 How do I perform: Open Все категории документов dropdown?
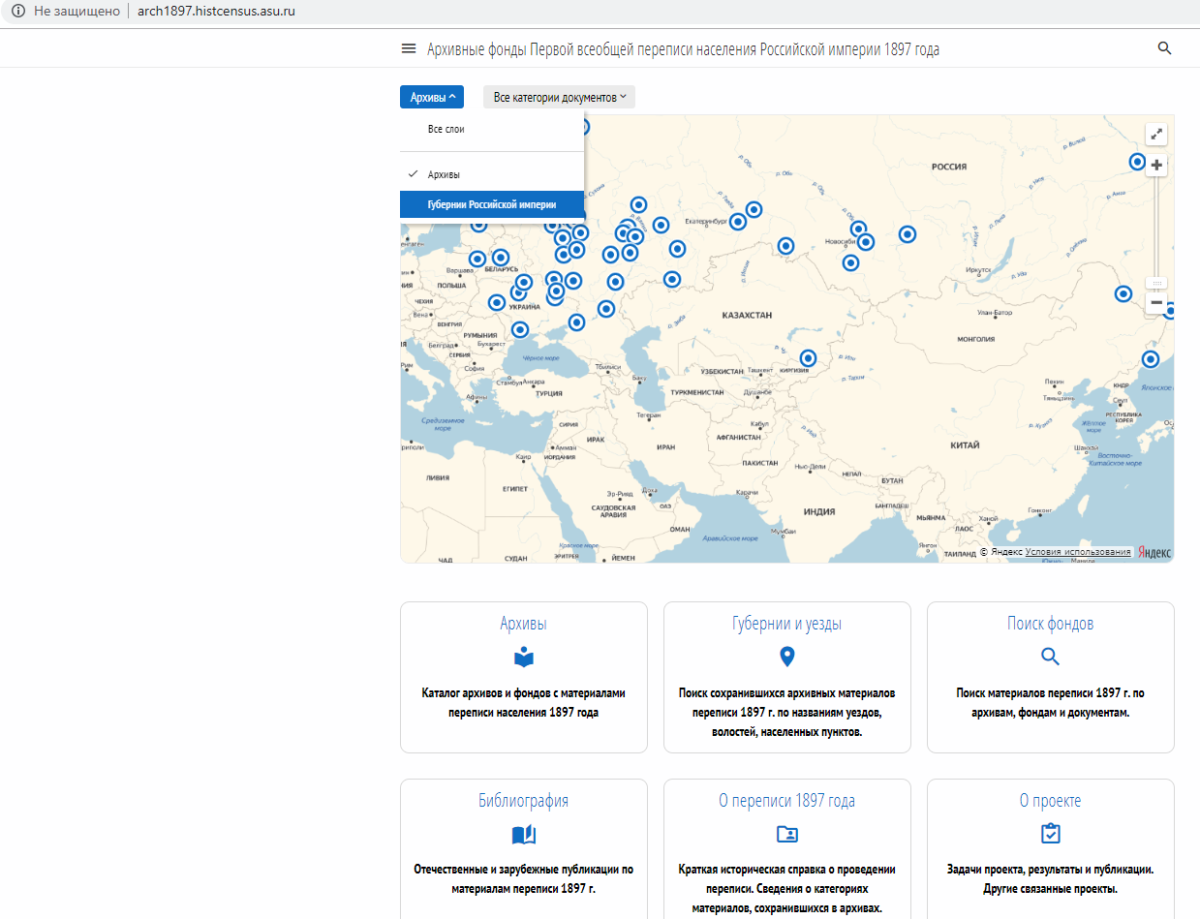pos(559,97)
